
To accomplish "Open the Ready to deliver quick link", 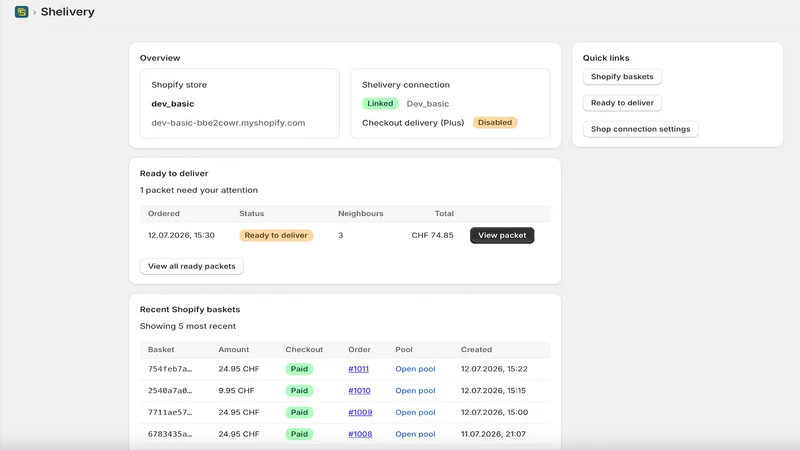I will (622, 103).
